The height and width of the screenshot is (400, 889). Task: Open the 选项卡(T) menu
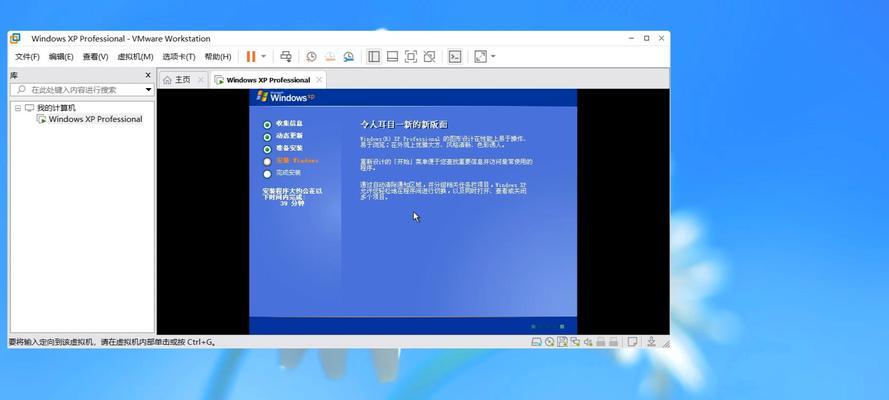tap(179, 57)
